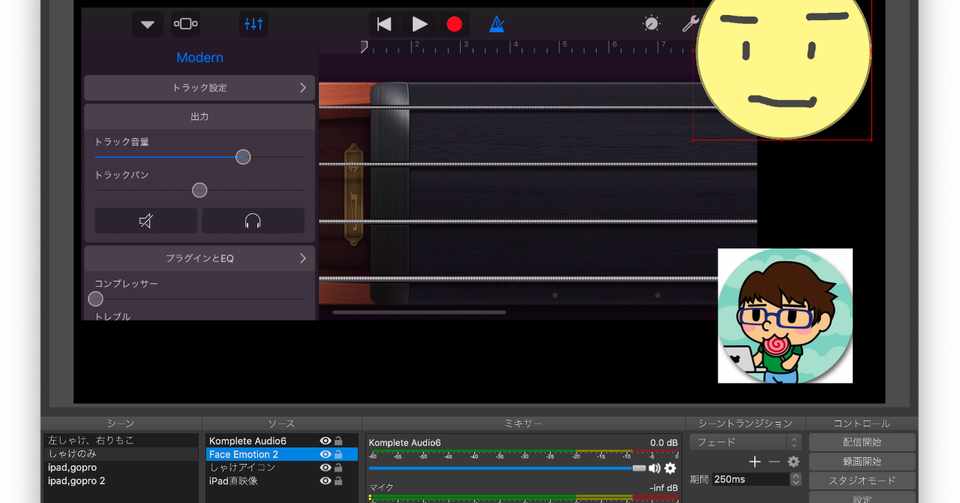Screen dimensions: 960x503
Task: Remove transition with the minus icon
Action: (774, 462)
